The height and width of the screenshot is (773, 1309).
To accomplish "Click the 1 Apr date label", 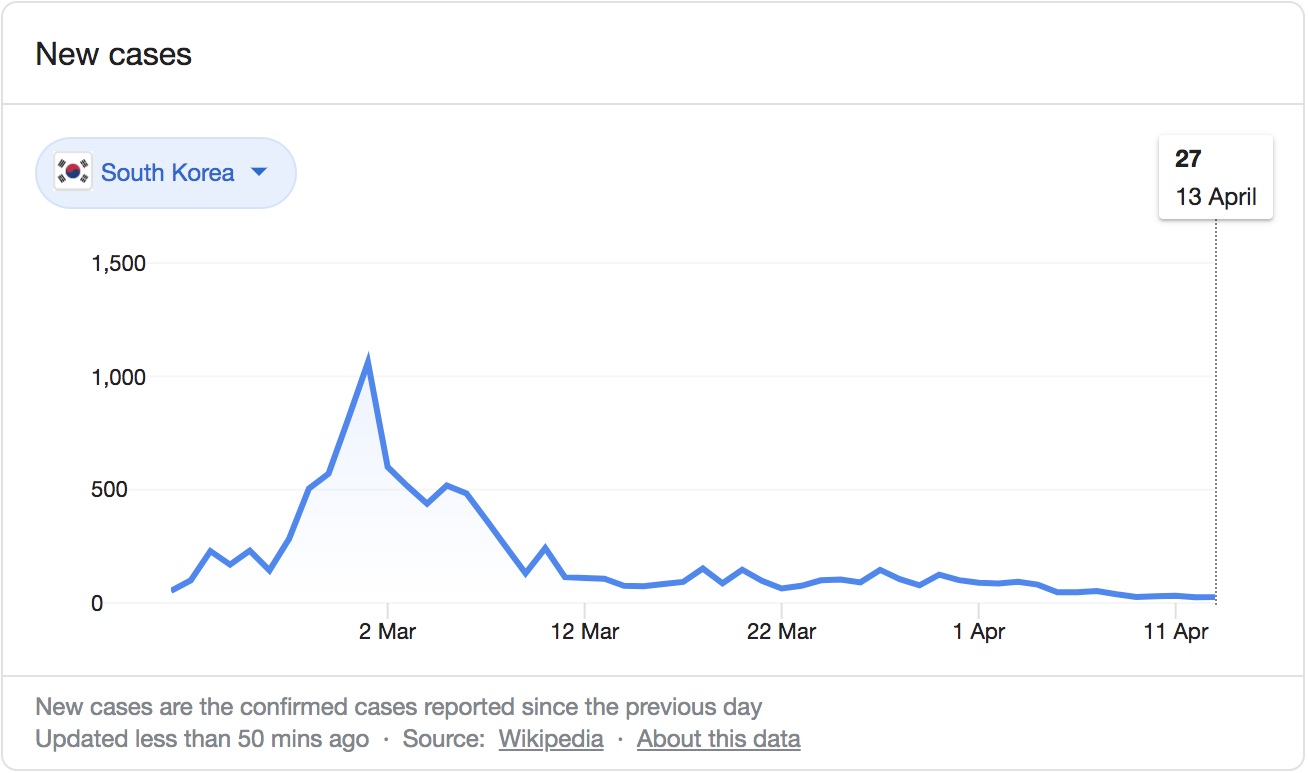I will [979, 632].
